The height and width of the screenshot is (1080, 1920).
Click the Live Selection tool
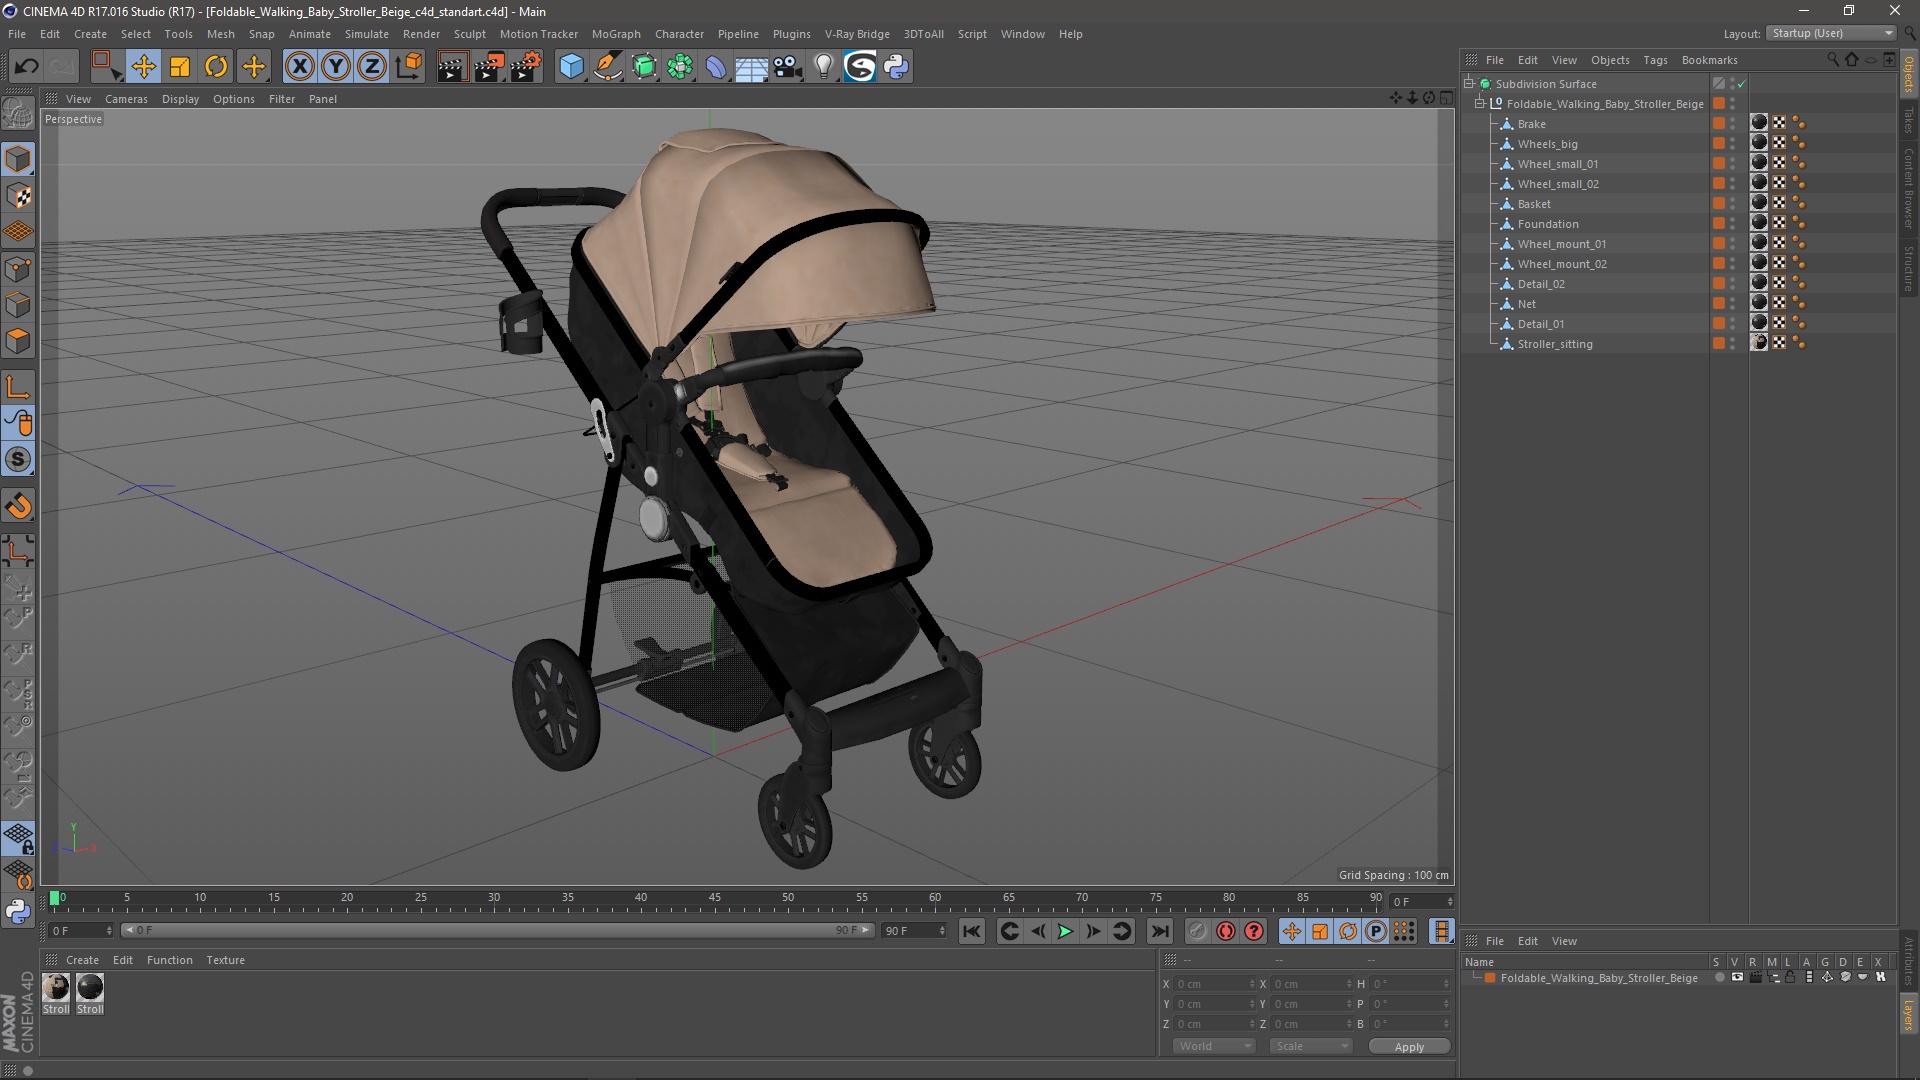[106, 67]
